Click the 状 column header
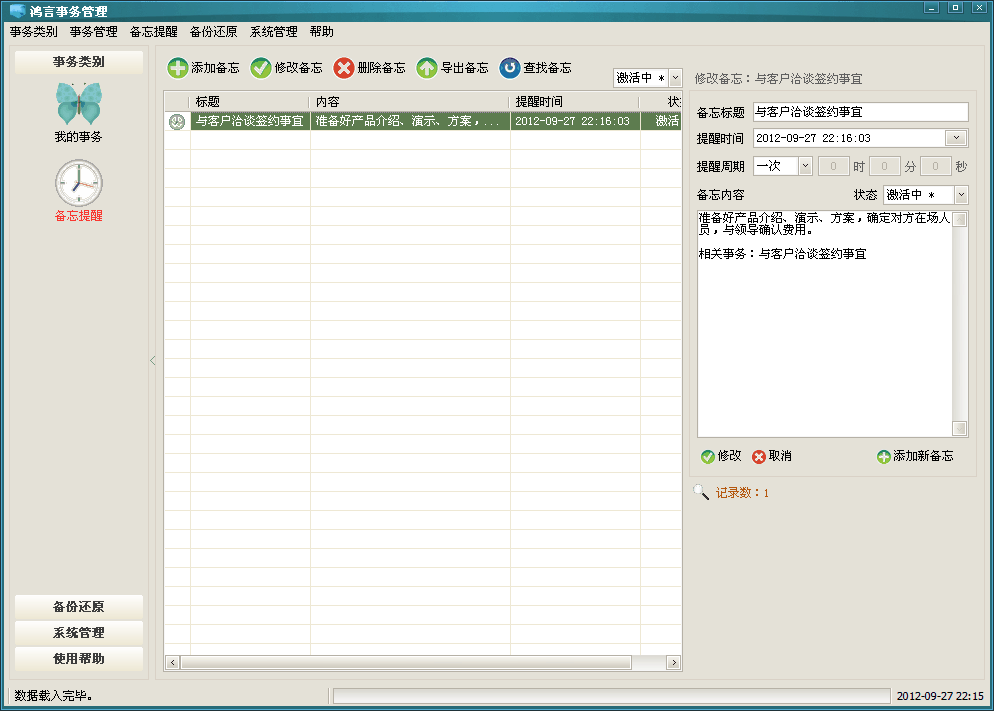Viewport: 994px width, 711px height. (x=661, y=101)
